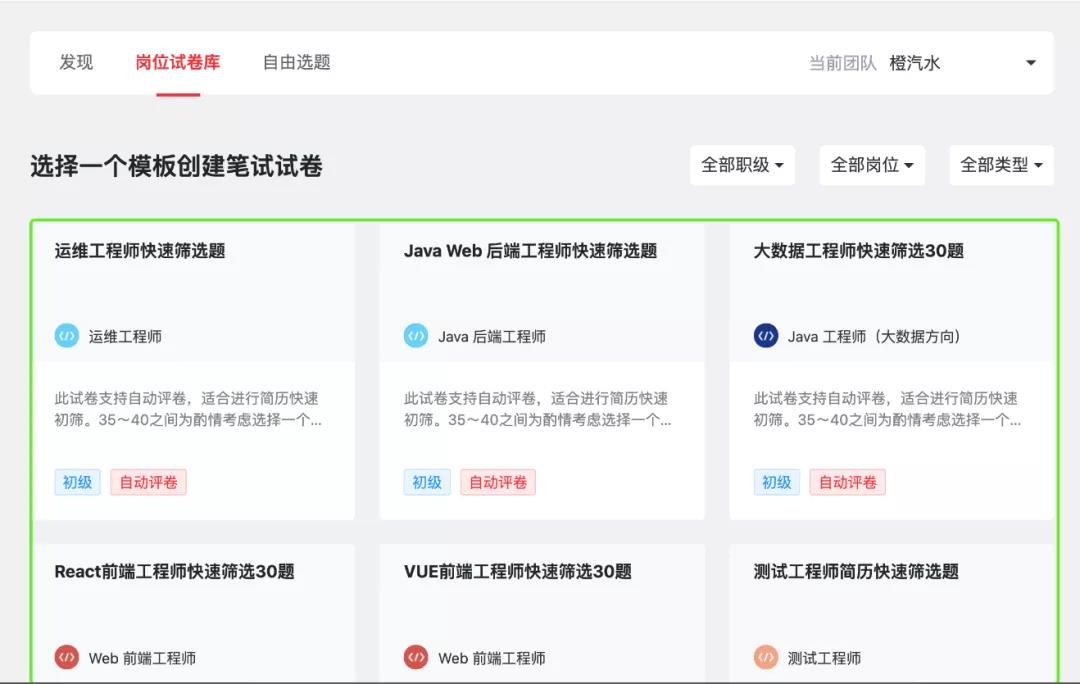Toggle the 自动评卷 tag on Java Web card
1080x684 pixels.
click(498, 481)
